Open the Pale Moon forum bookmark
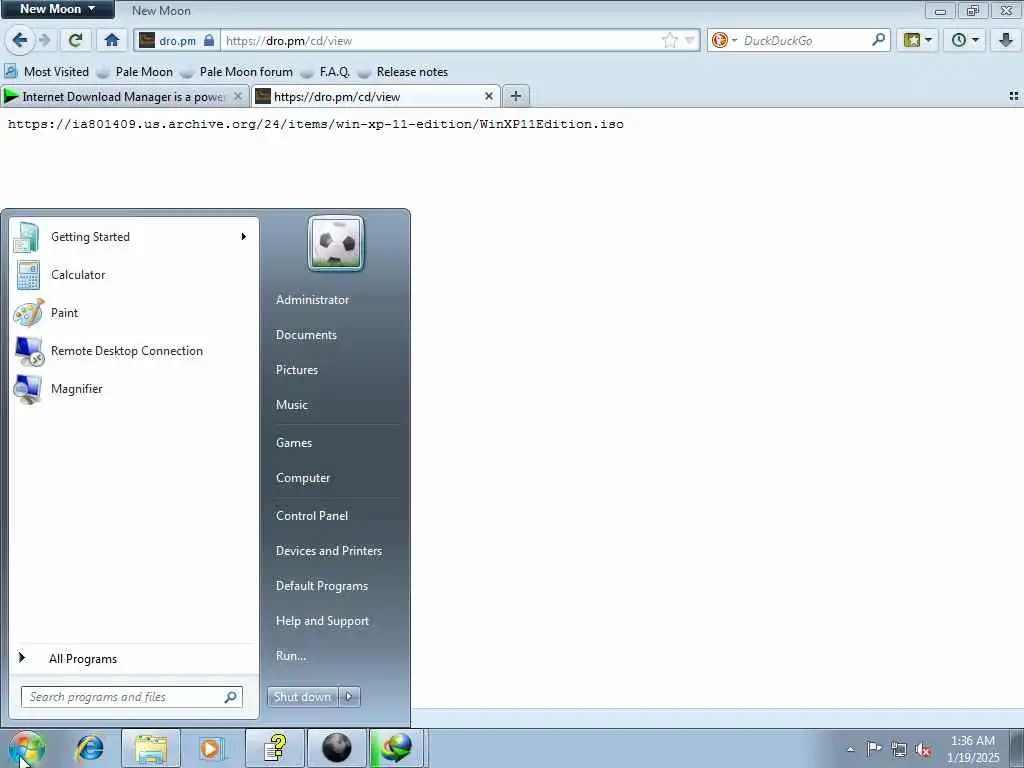1024x768 pixels. coord(237,72)
